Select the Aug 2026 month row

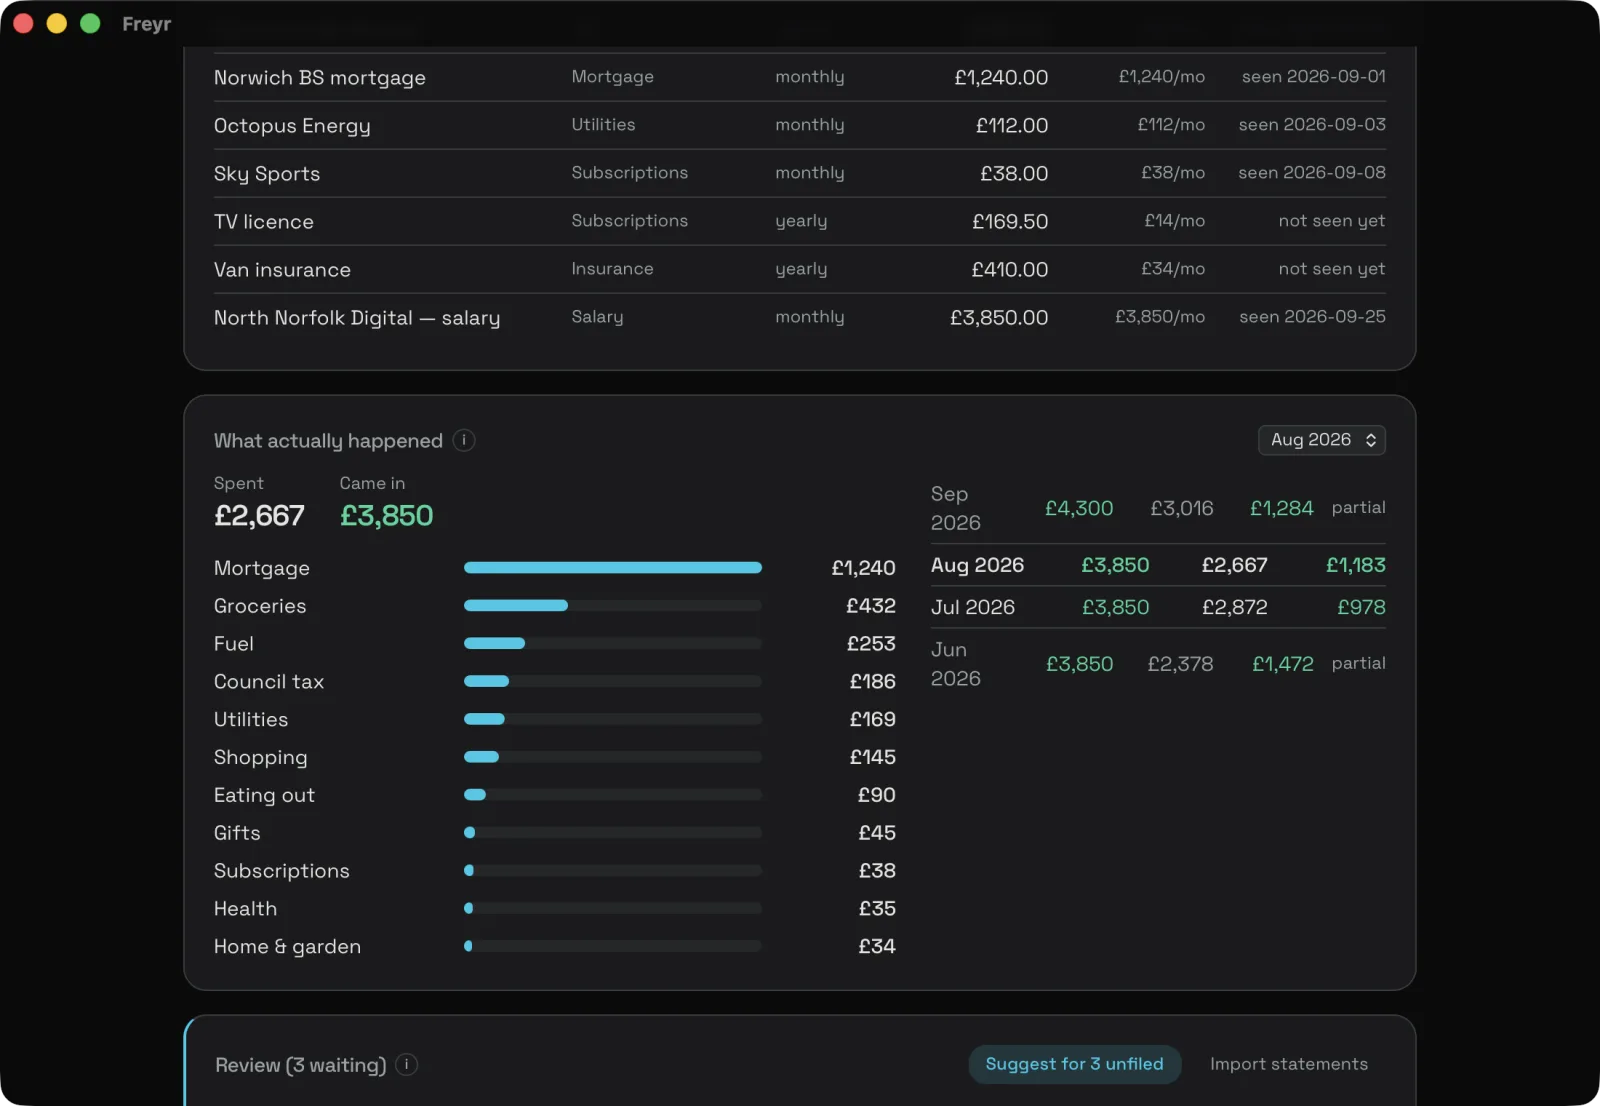[x=1158, y=565]
